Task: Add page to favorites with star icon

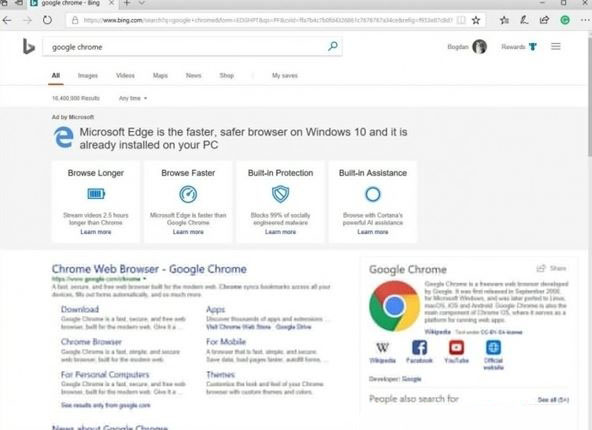Action: (476, 20)
